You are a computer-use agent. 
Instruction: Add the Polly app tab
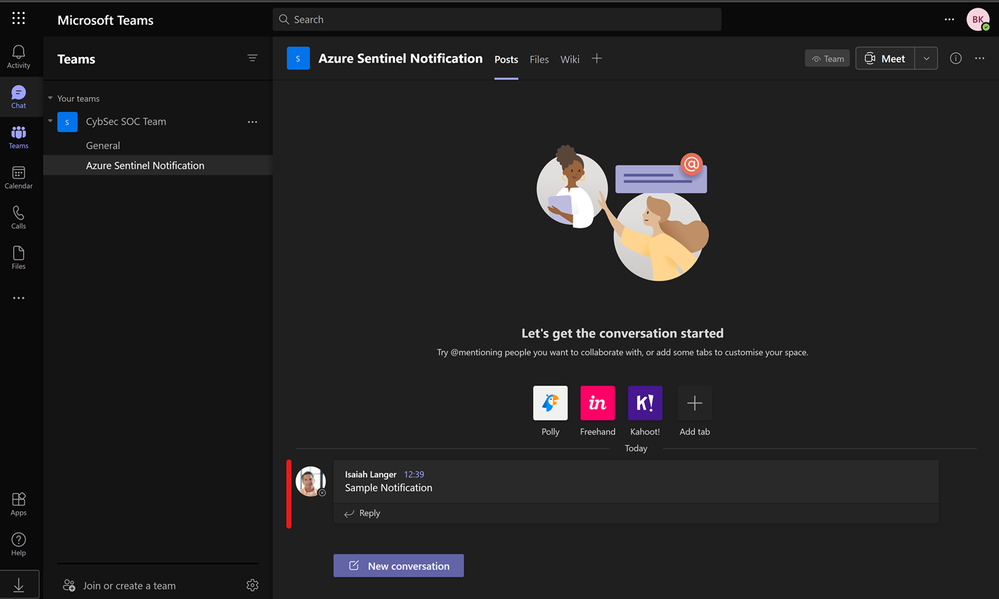click(x=550, y=403)
